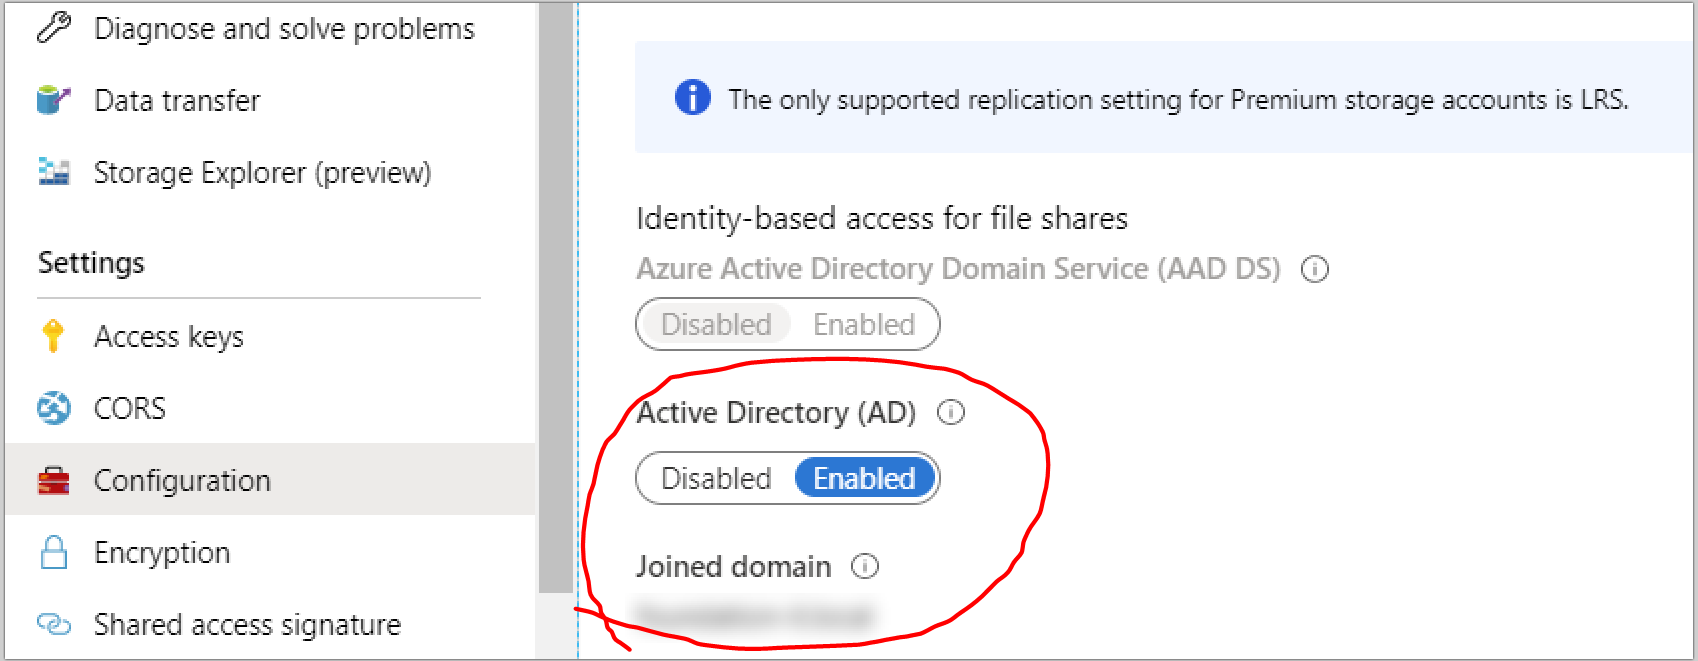1698x661 pixels.
Task: Click the Diagnose and solve problems wrench icon
Action: click(x=54, y=28)
